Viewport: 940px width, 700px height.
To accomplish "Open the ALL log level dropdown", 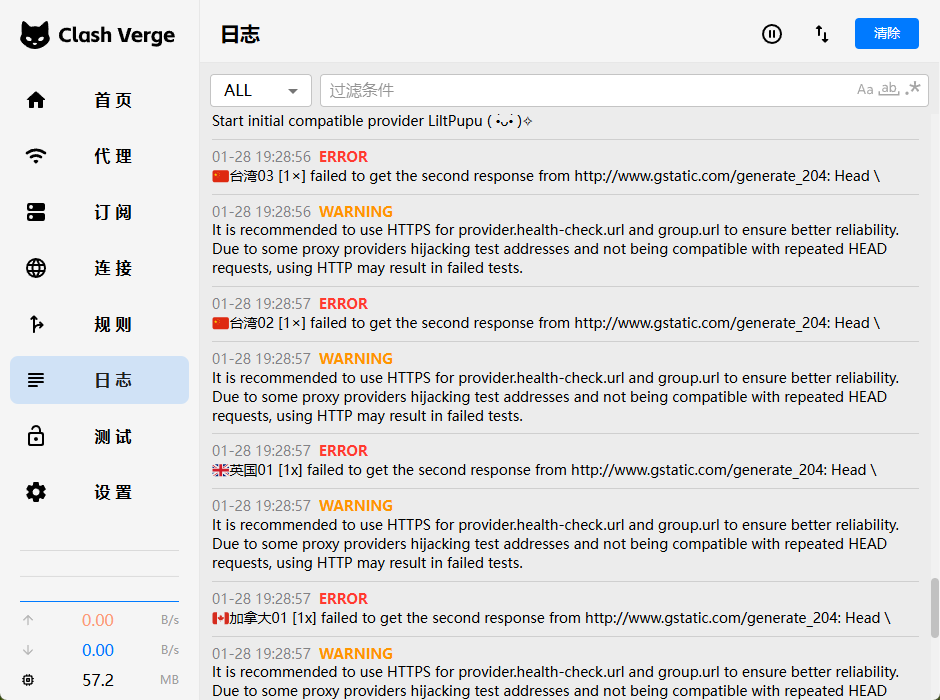I will tap(261, 90).
